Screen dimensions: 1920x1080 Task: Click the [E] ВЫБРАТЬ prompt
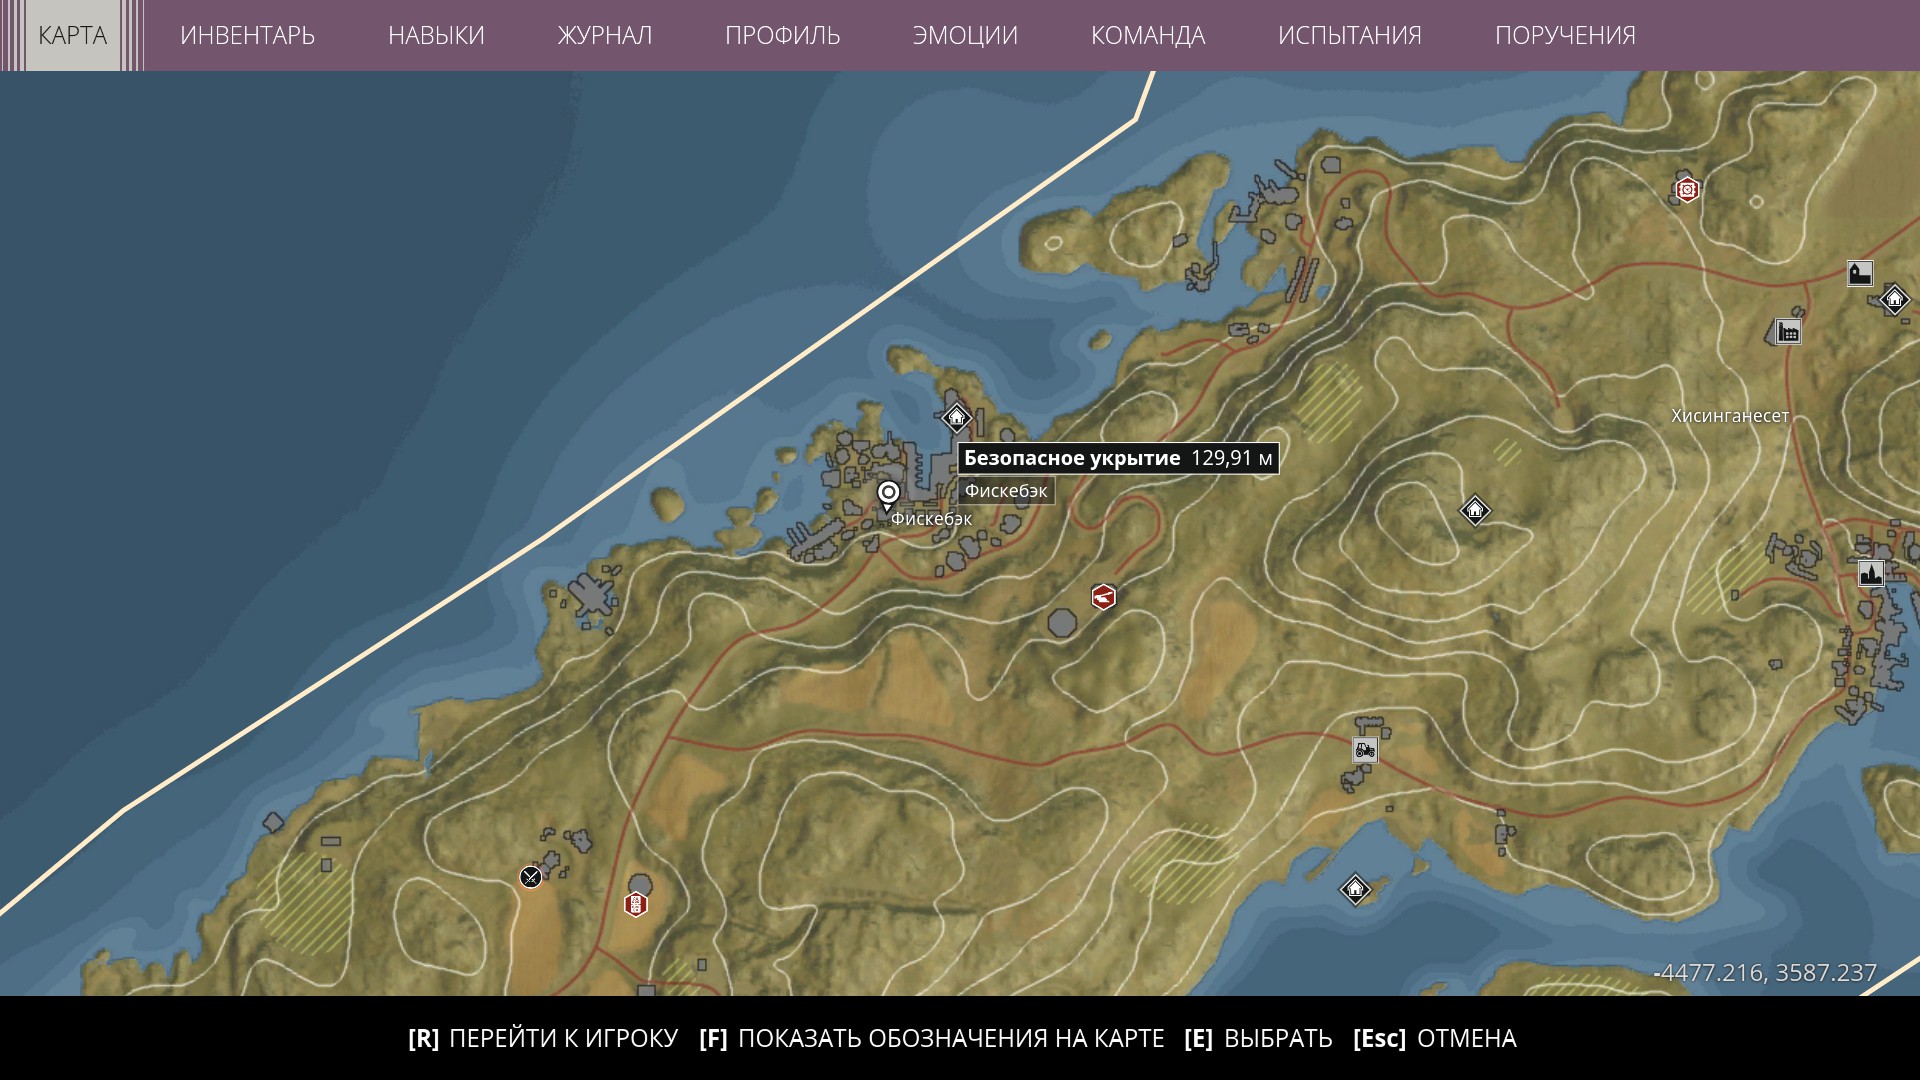pos(1258,1039)
